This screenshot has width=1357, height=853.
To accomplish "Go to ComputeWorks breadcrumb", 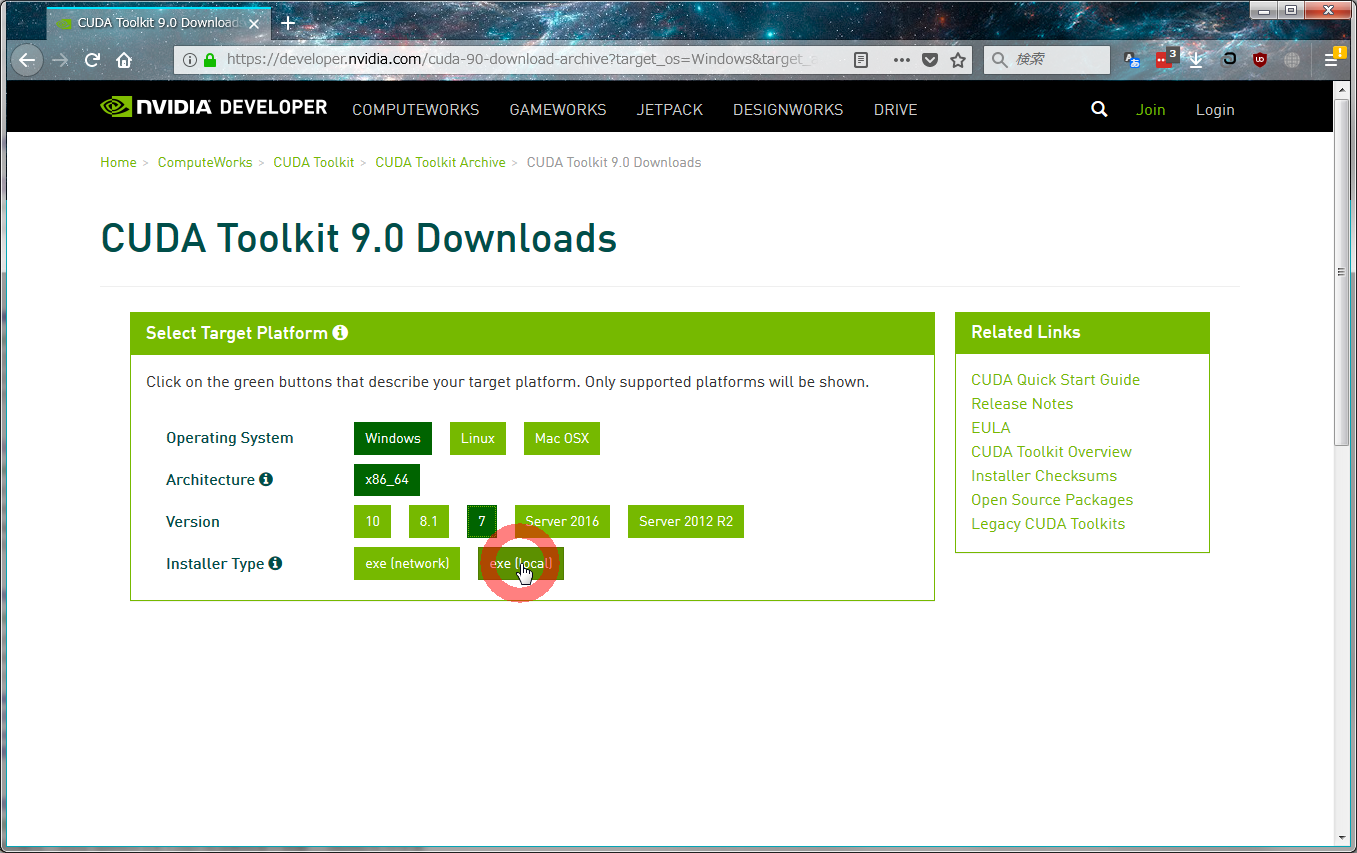I will pyautogui.click(x=205, y=162).
